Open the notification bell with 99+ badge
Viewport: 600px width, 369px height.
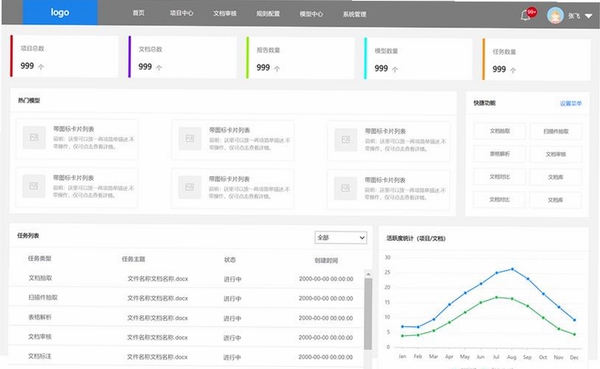point(528,15)
